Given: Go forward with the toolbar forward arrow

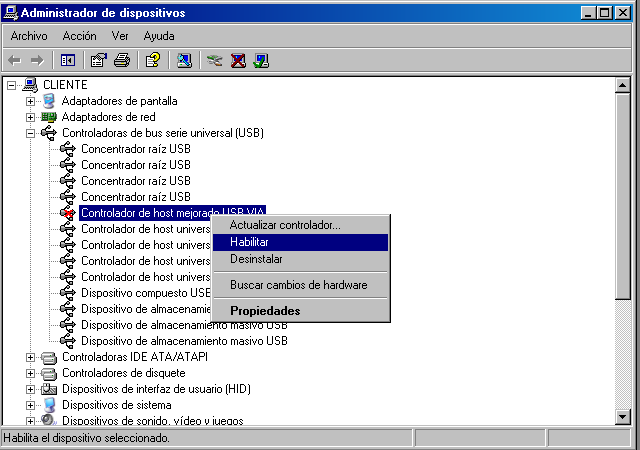Looking at the screenshot, I should pos(37,61).
